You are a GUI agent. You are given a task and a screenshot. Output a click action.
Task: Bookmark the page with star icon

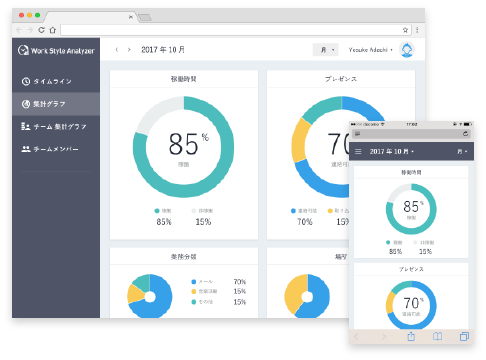405,30
